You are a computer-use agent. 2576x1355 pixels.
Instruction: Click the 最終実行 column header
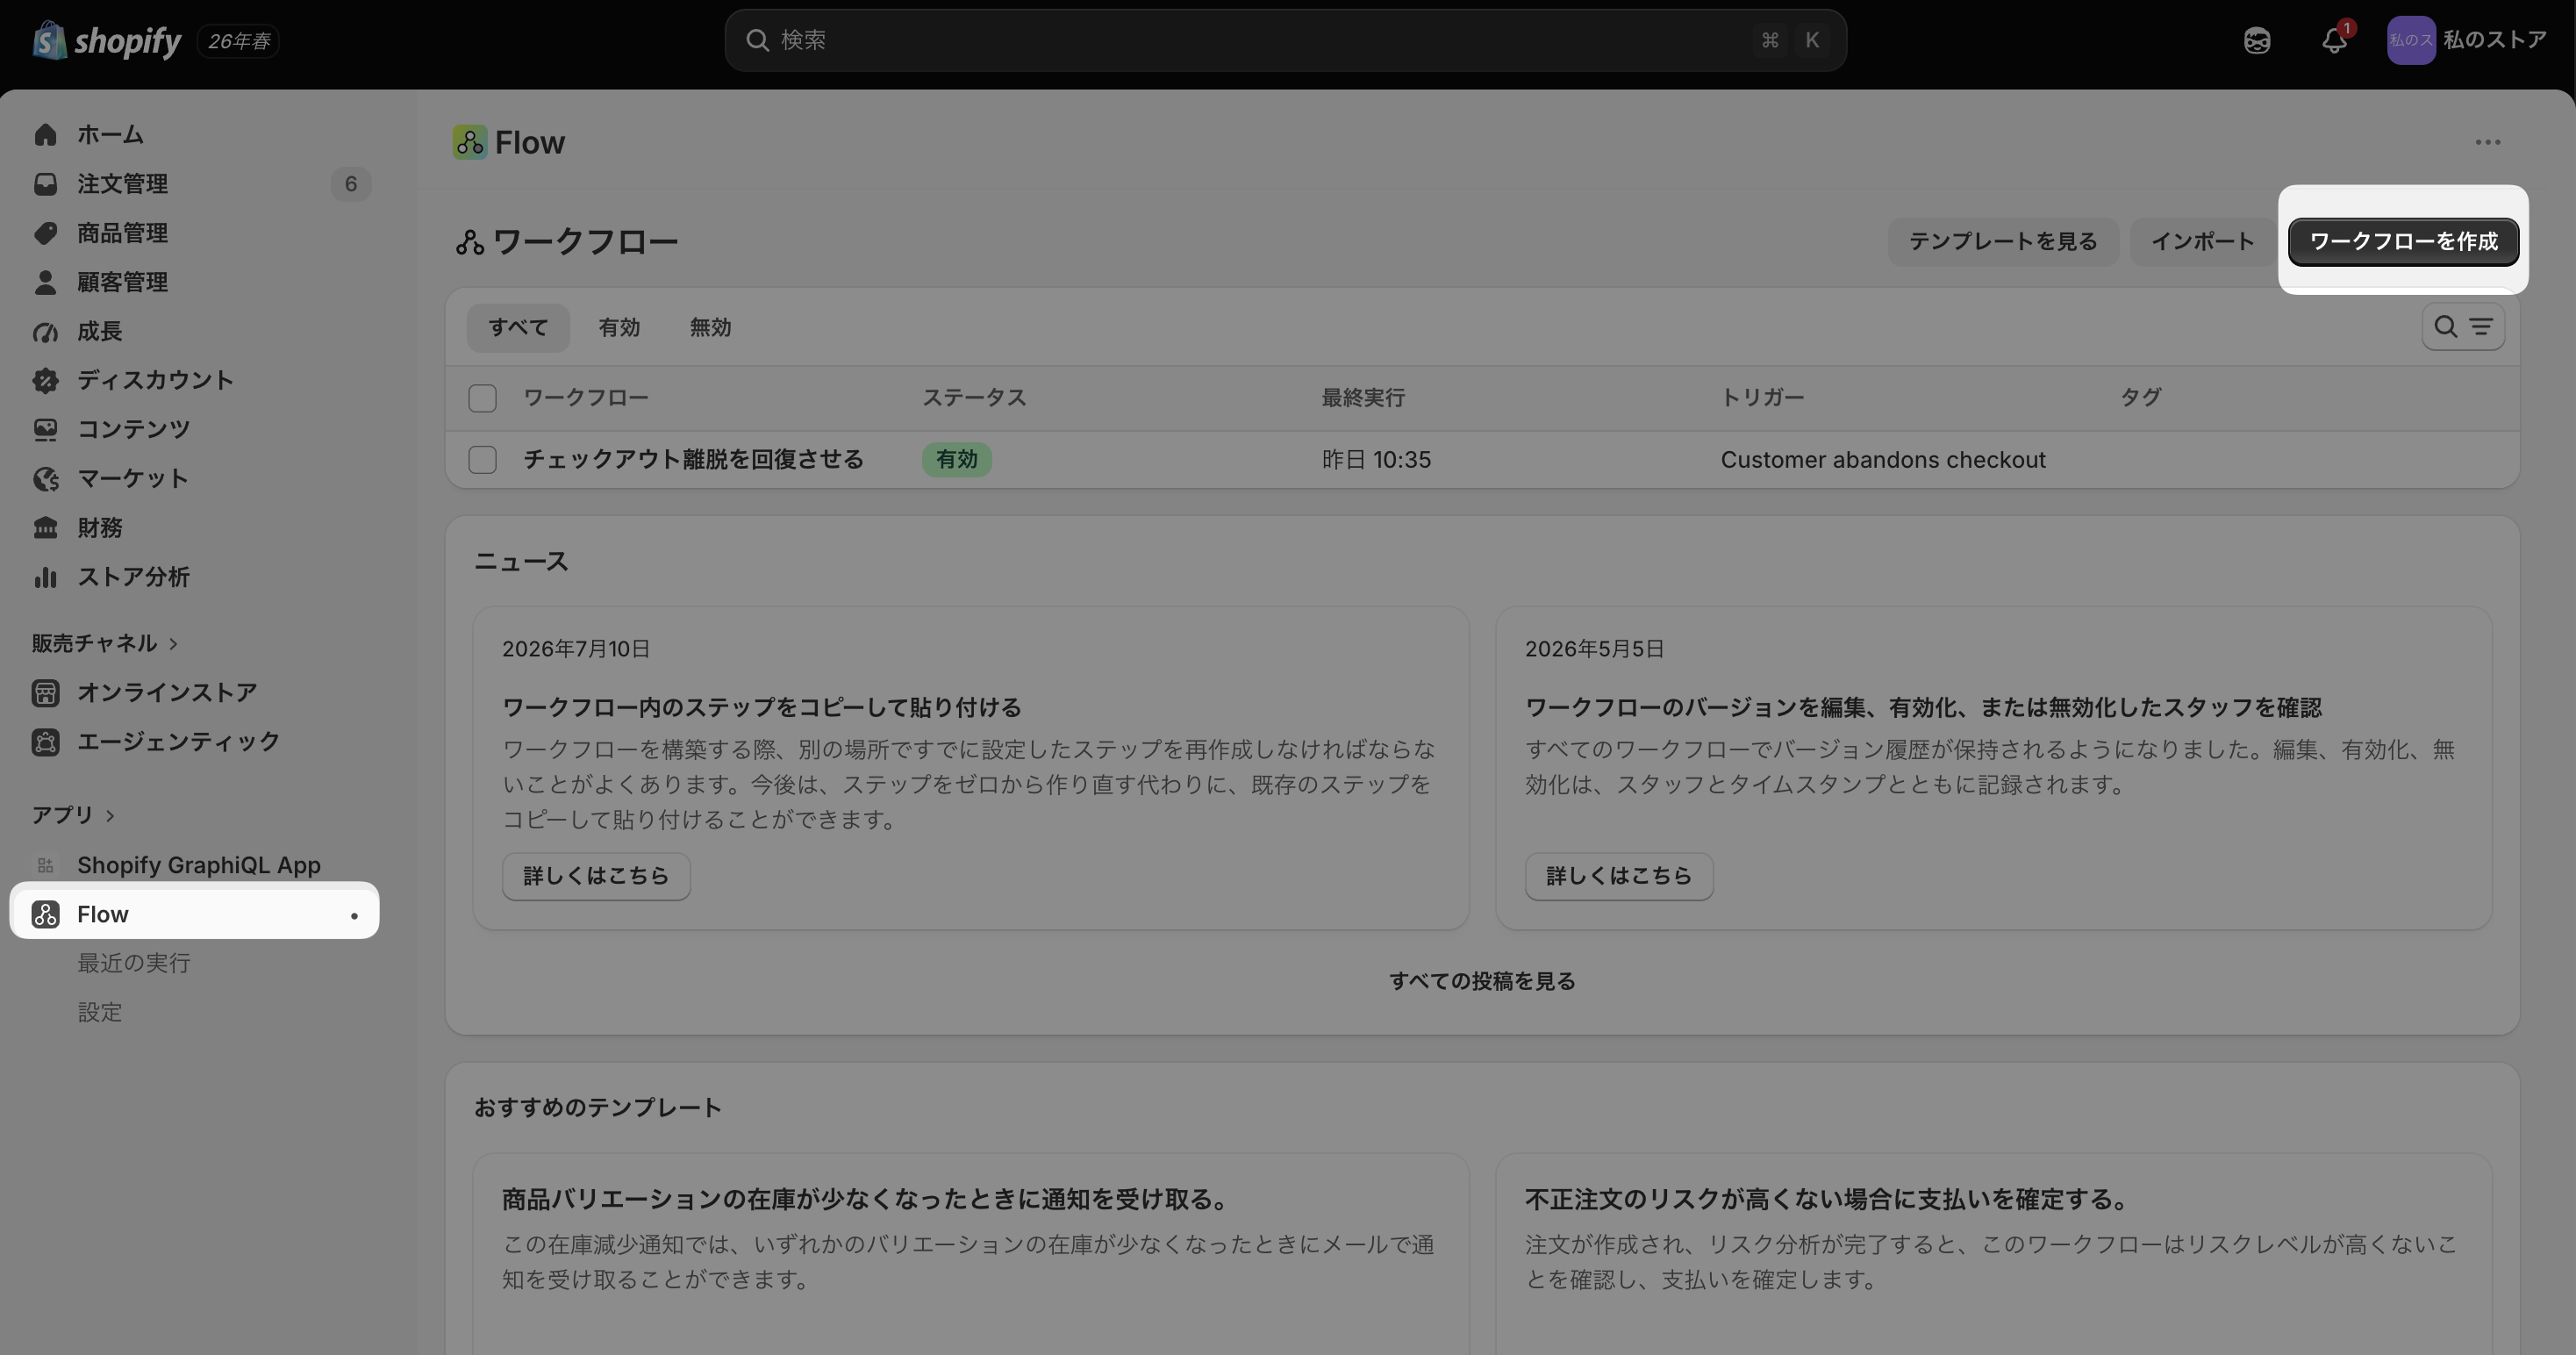1363,398
